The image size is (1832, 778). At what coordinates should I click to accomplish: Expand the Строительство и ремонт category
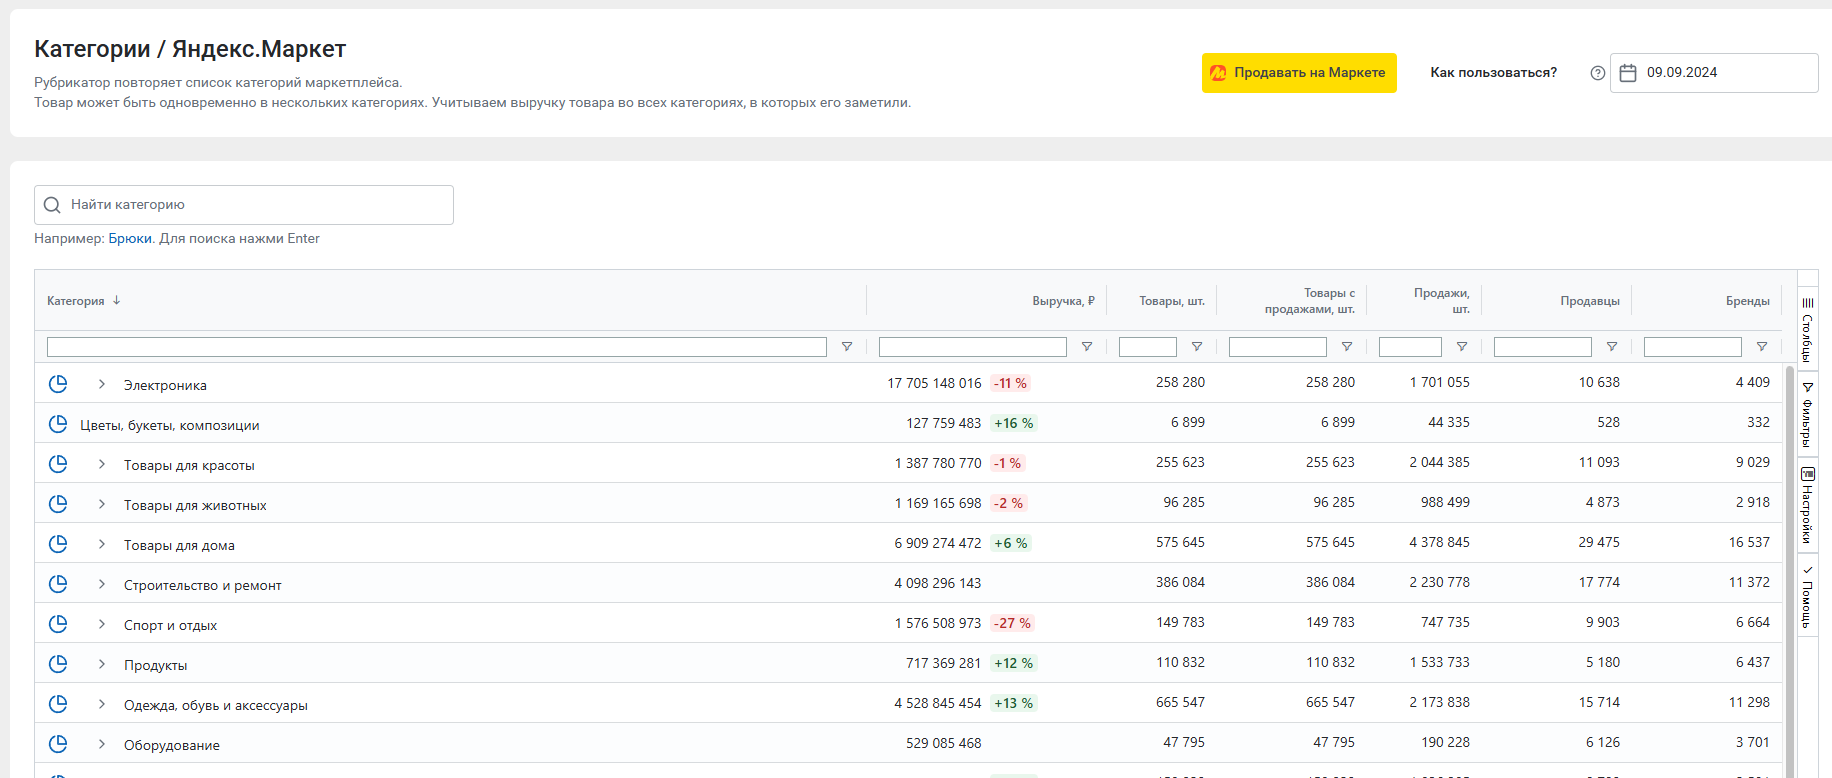coord(102,584)
